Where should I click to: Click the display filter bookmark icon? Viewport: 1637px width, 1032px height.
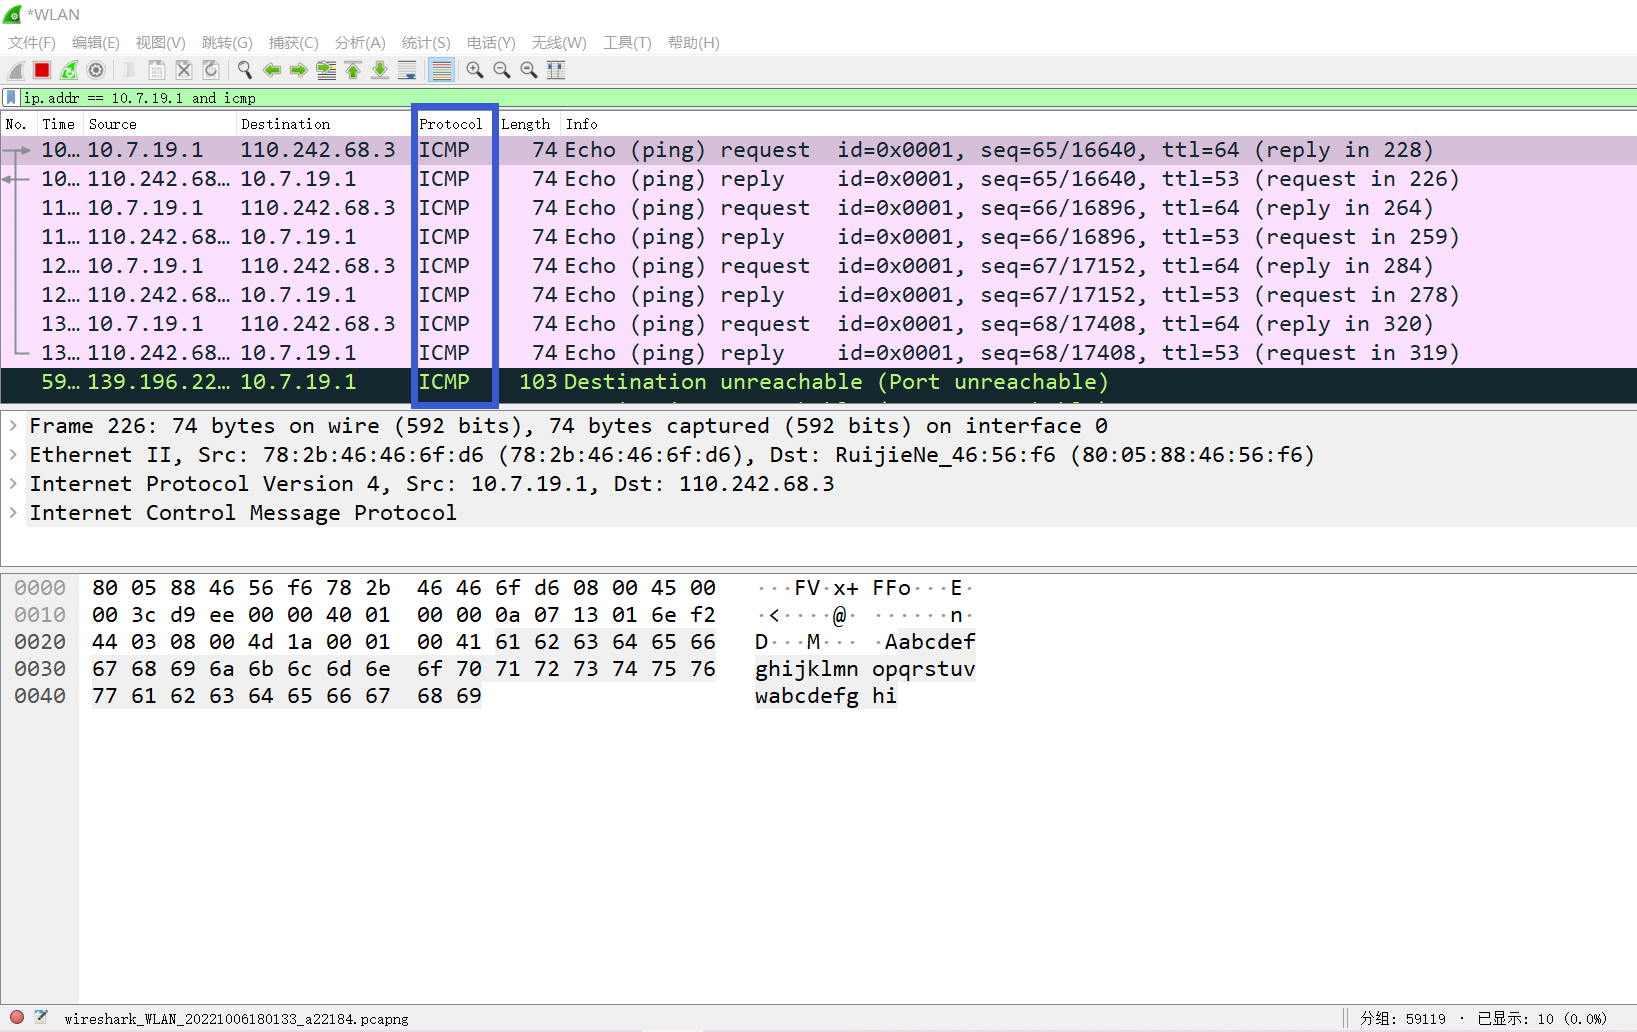pyautogui.click(x=11, y=97)
